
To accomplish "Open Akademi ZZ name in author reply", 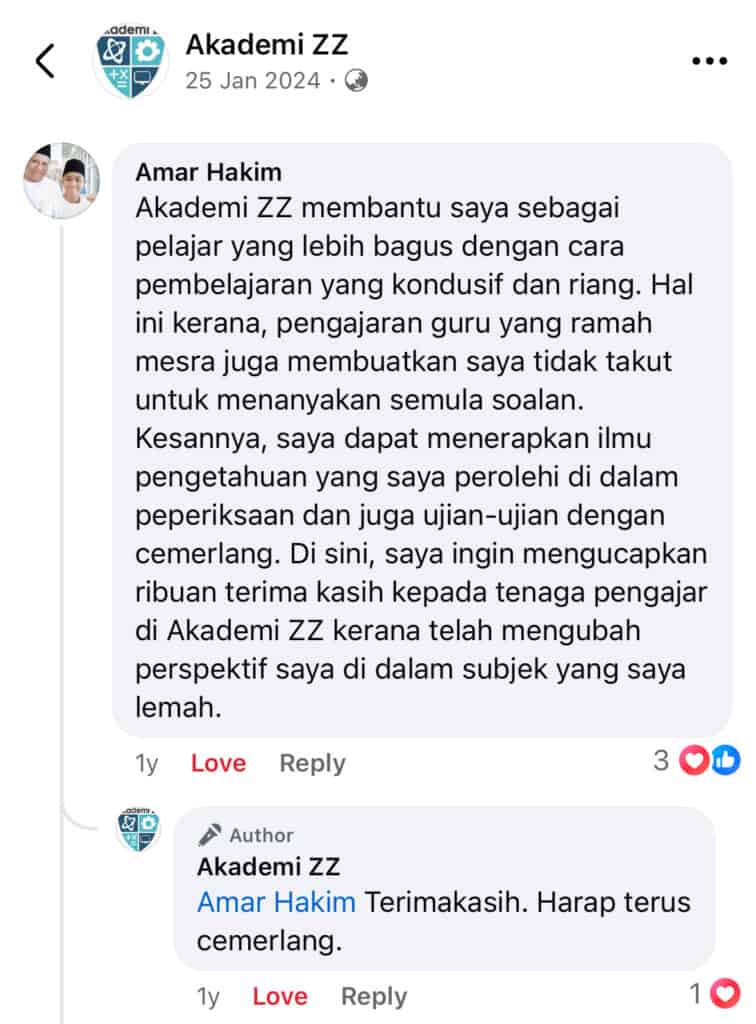I will coord(268,867).
